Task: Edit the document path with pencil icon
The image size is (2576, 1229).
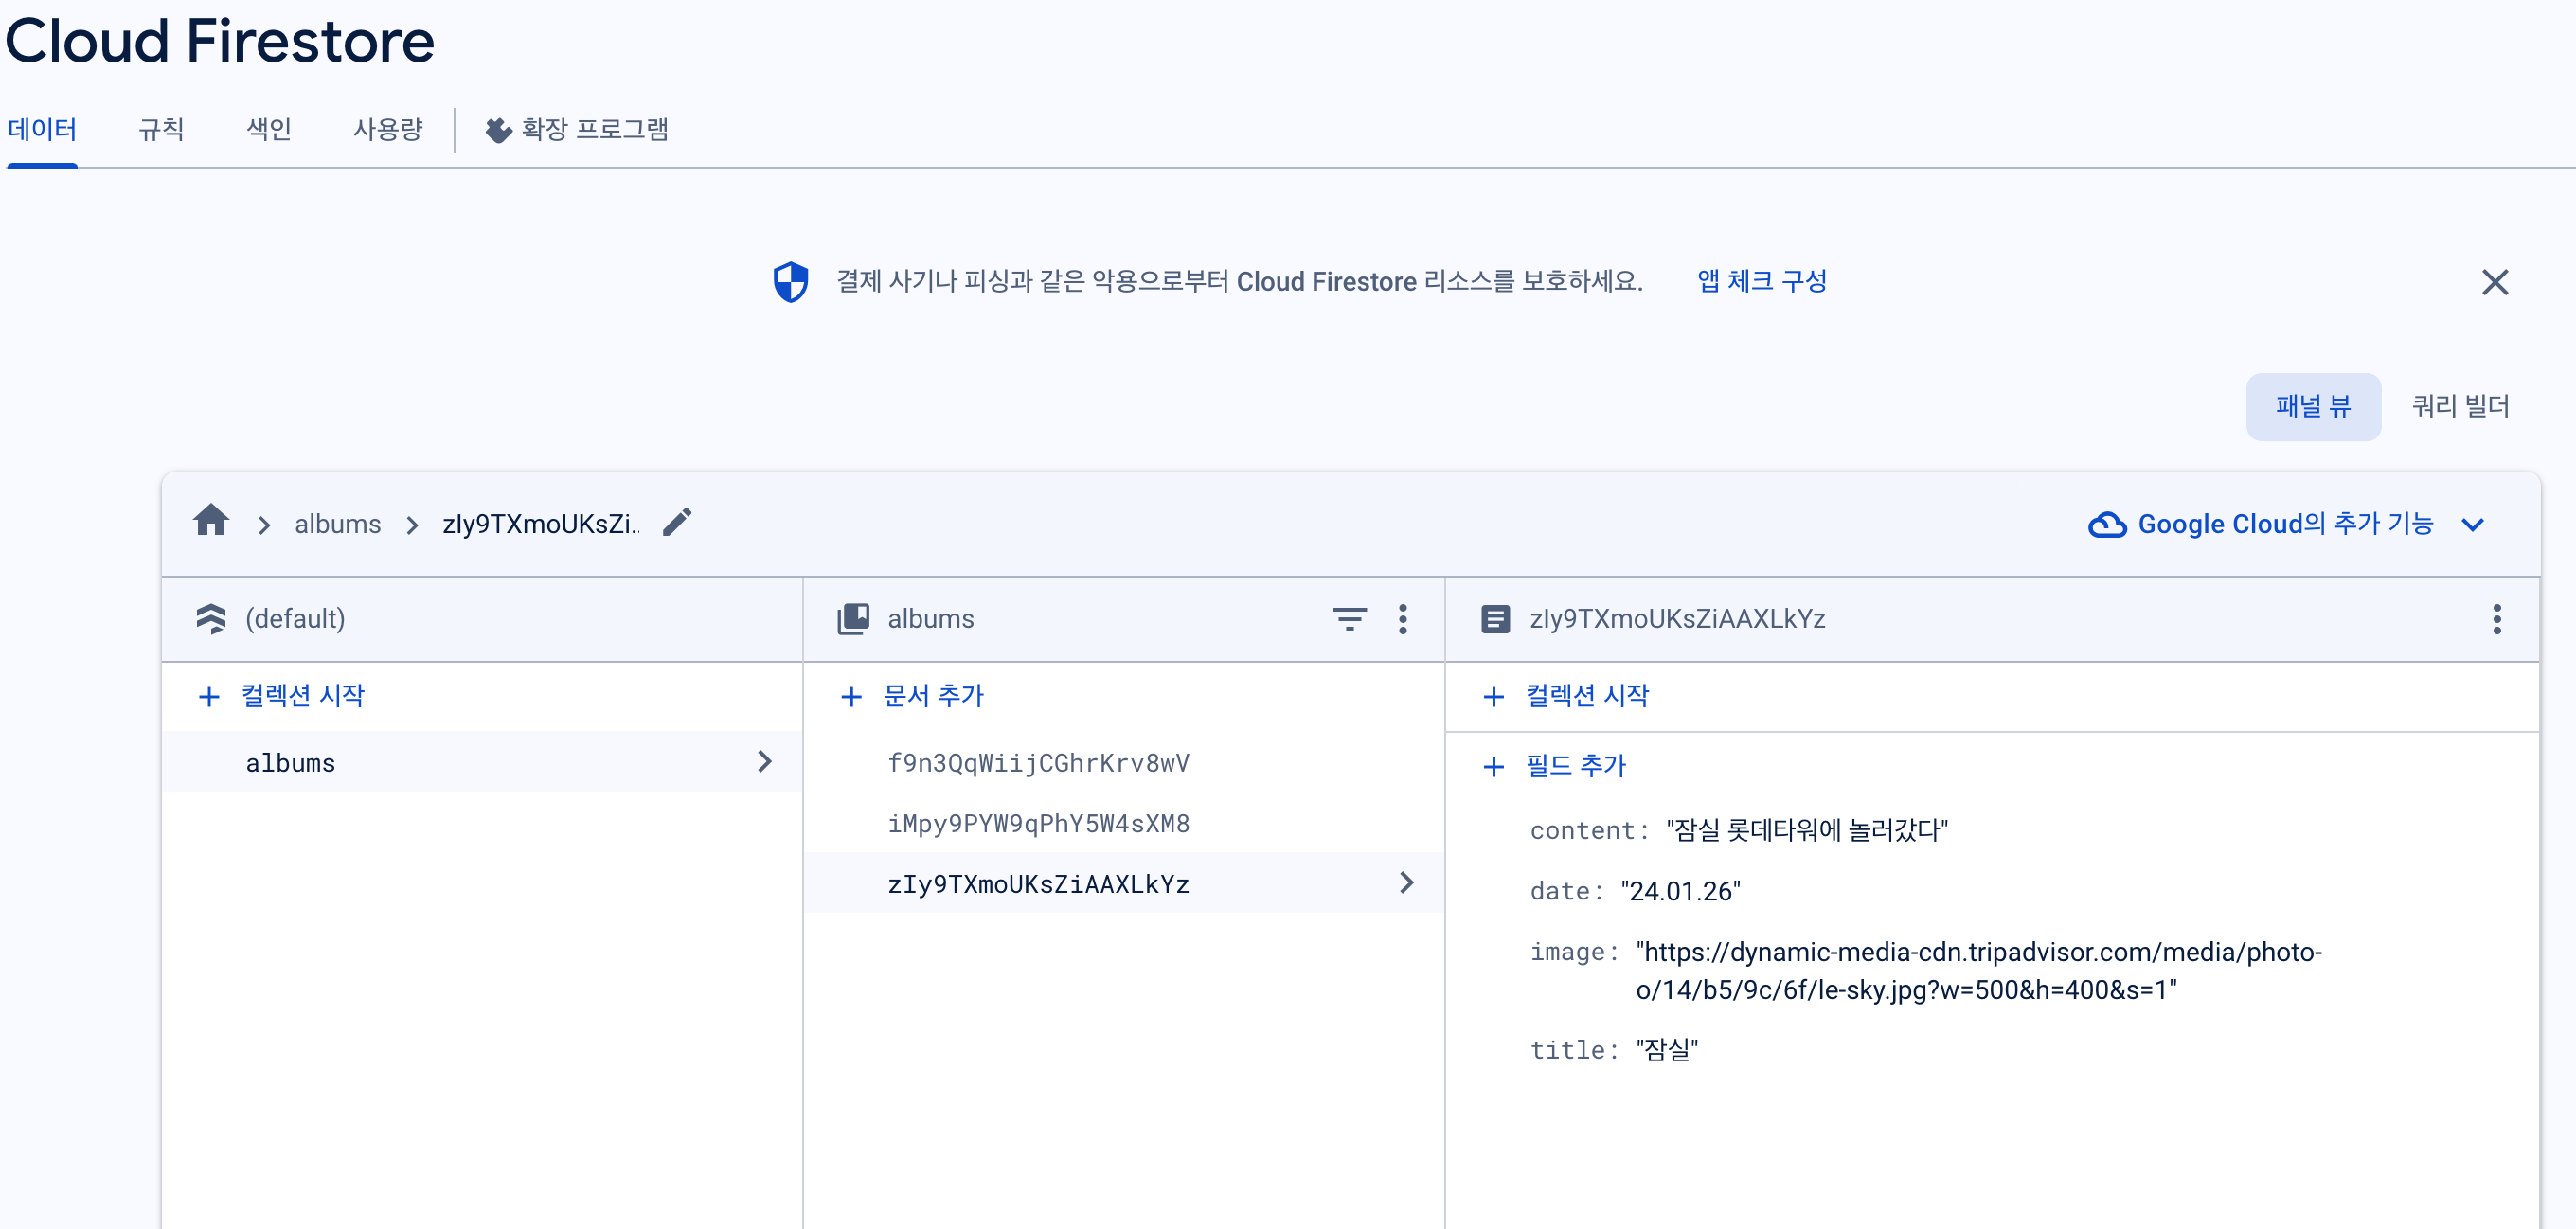Action: coord(677,522)
